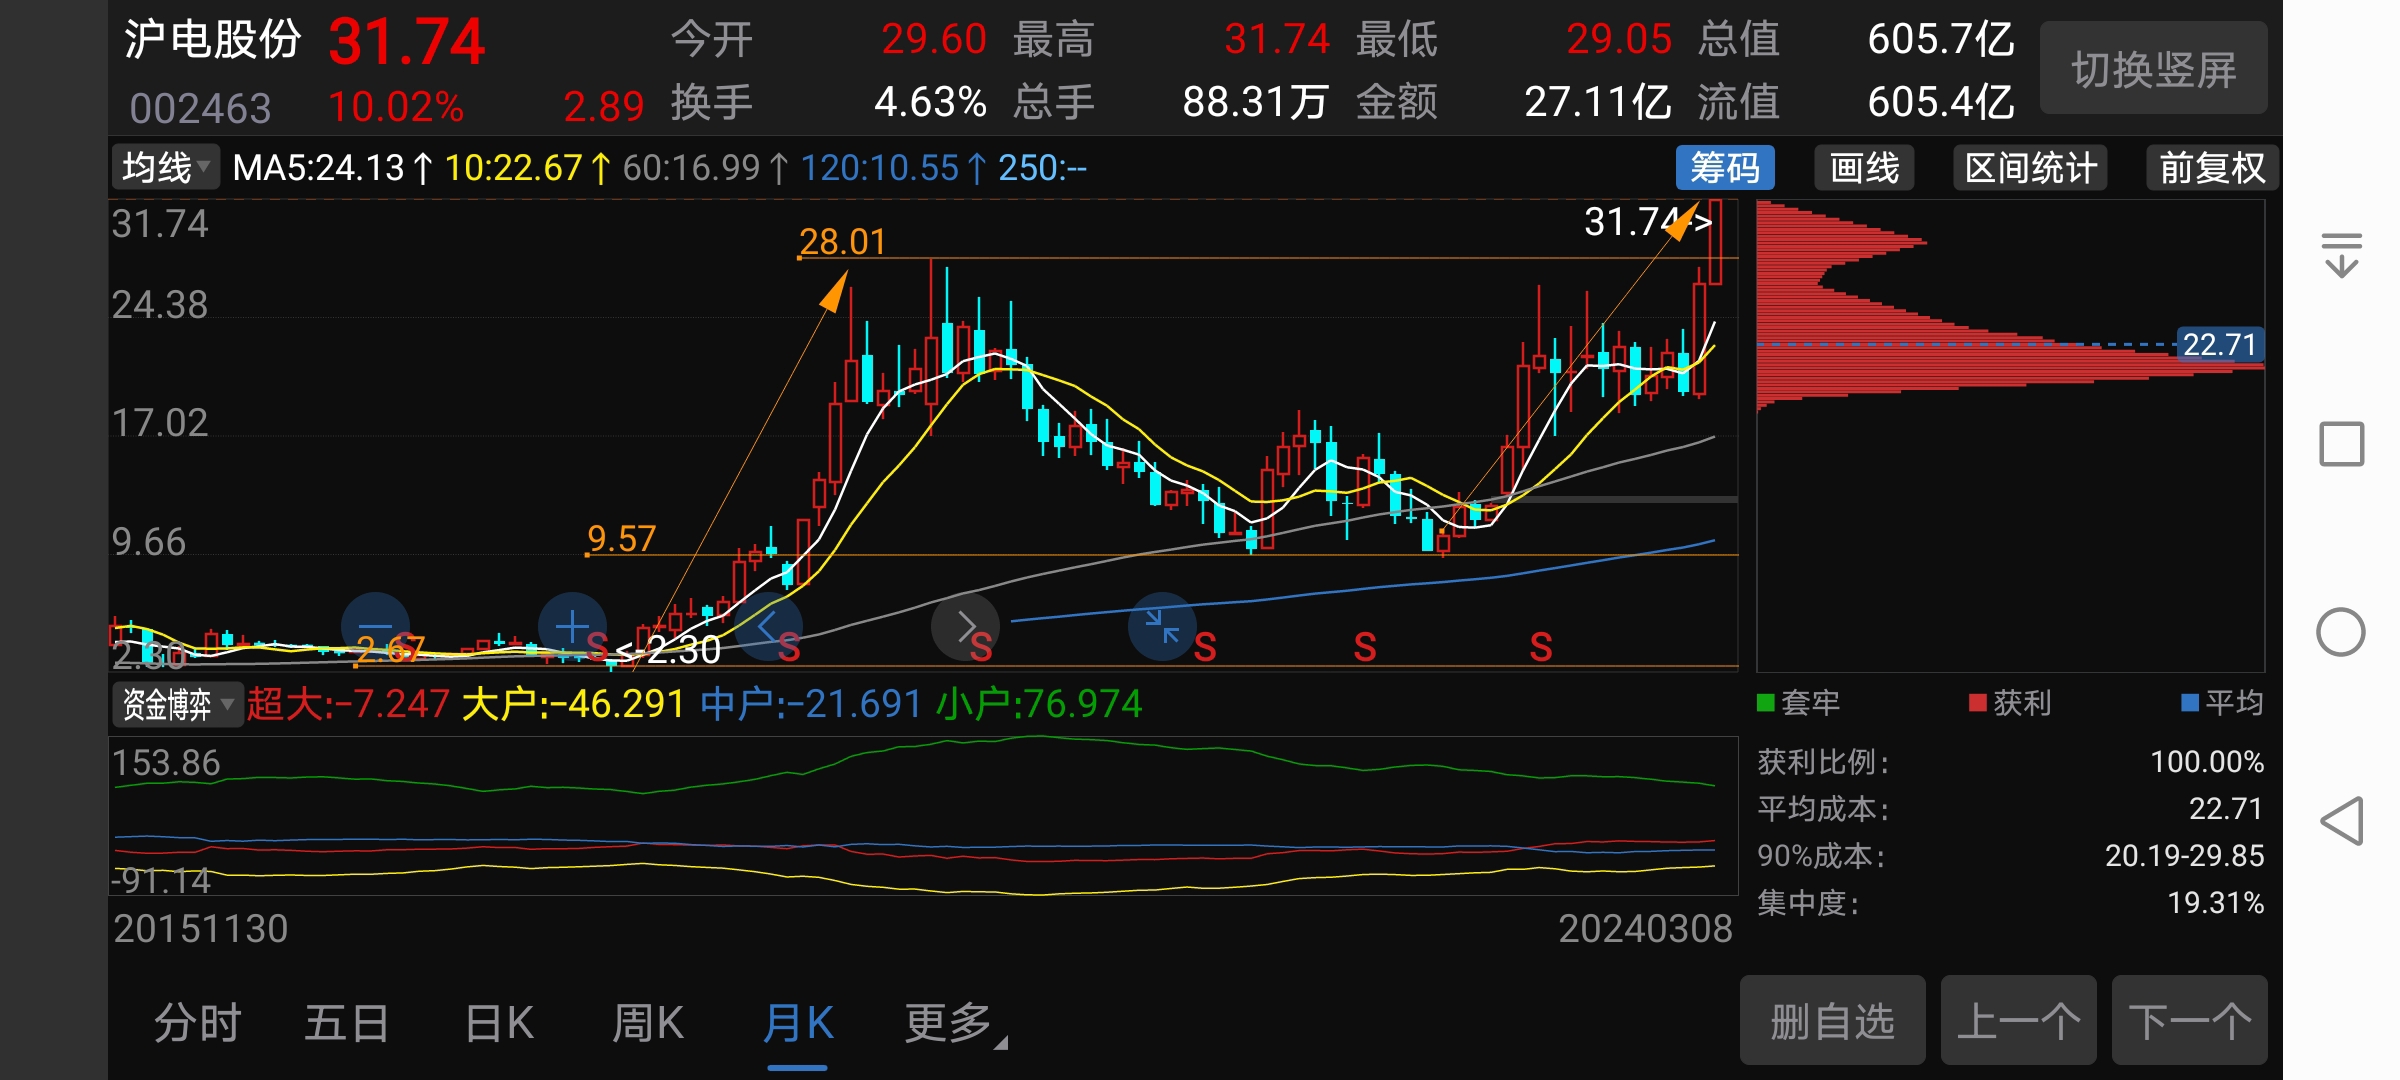
Task: Tap the 28.01 high price label
Action: pyautogui.click(x=842, y=241)
